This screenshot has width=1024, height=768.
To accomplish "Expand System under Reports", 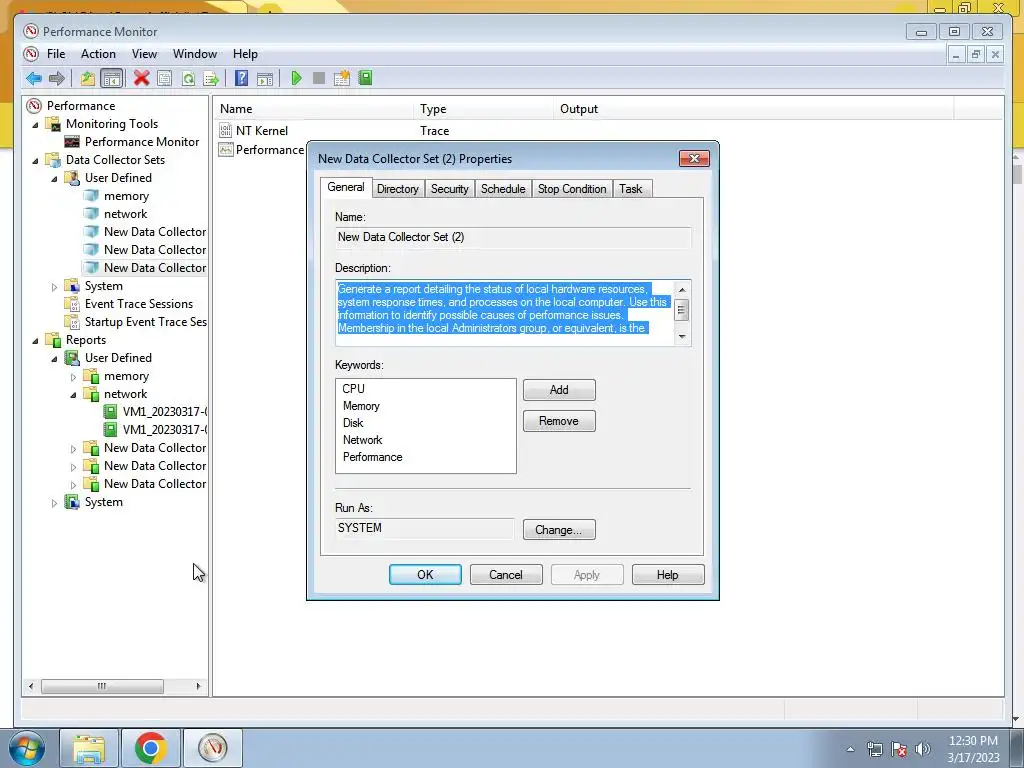I will pos(54,503).
